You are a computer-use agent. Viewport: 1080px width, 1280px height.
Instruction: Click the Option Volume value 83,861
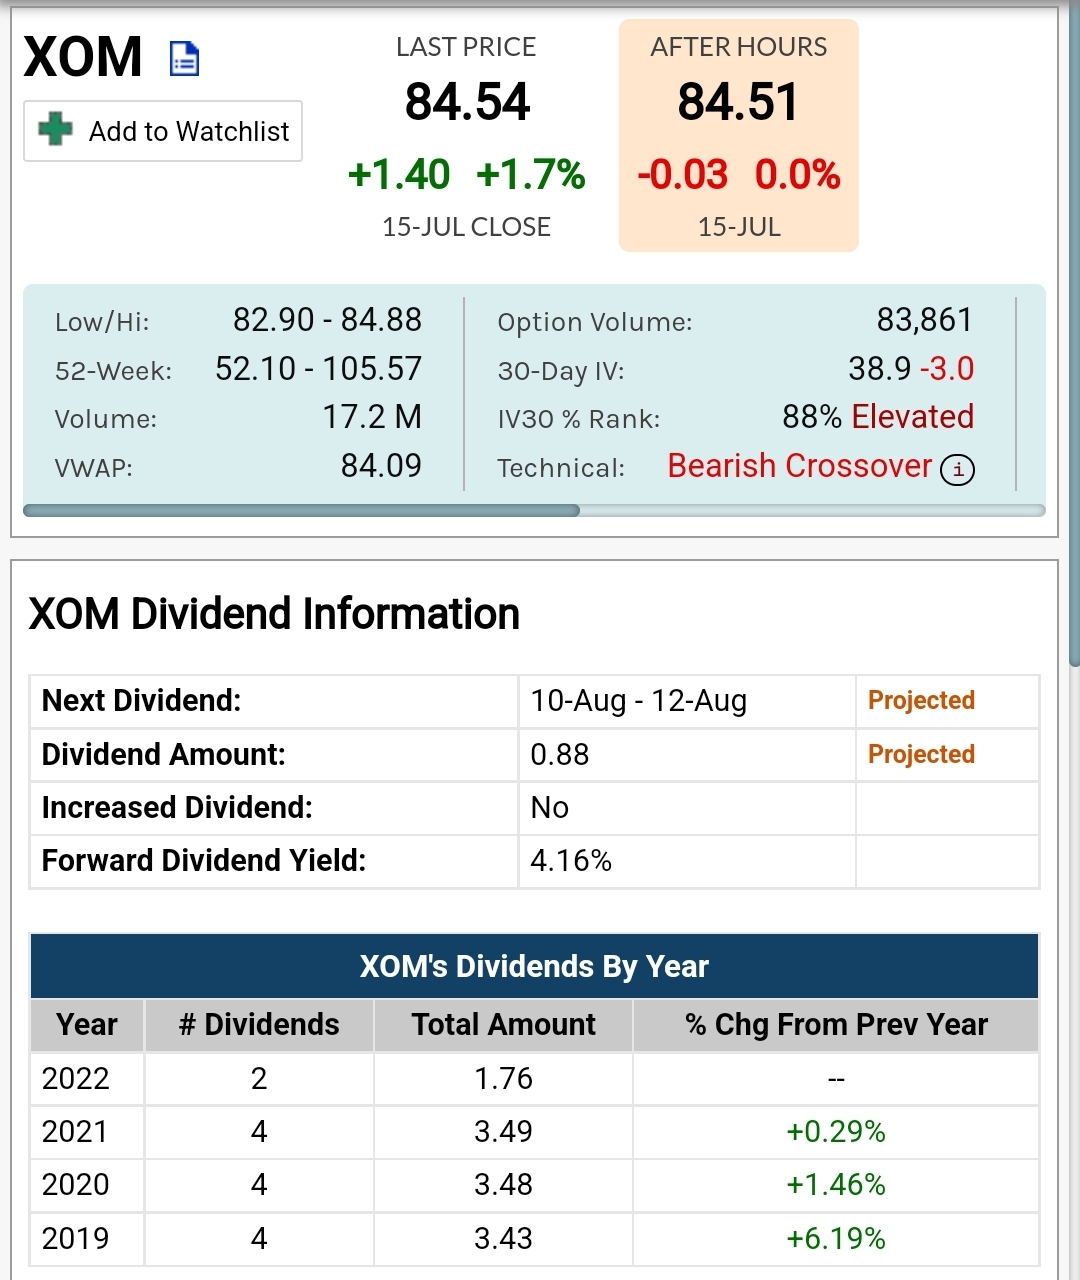(925, 320)
